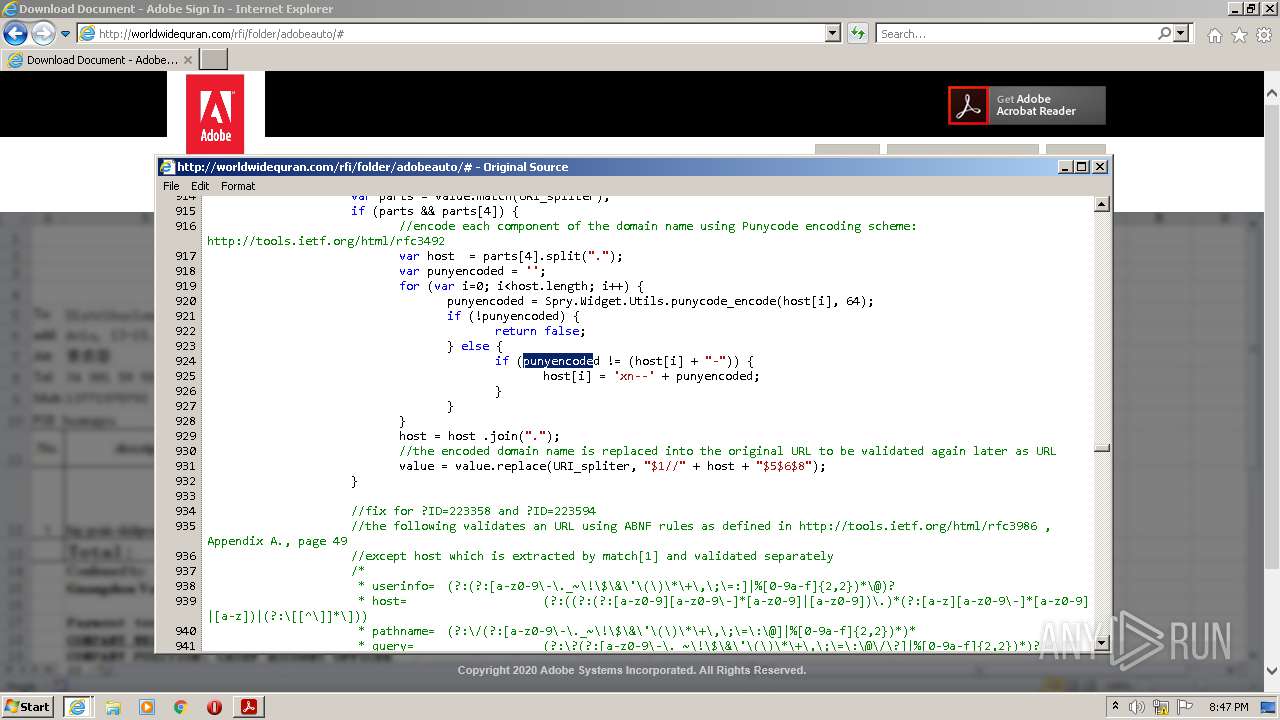
Task: Click source view scrollbar down arrow
Action: (1102, 643)
